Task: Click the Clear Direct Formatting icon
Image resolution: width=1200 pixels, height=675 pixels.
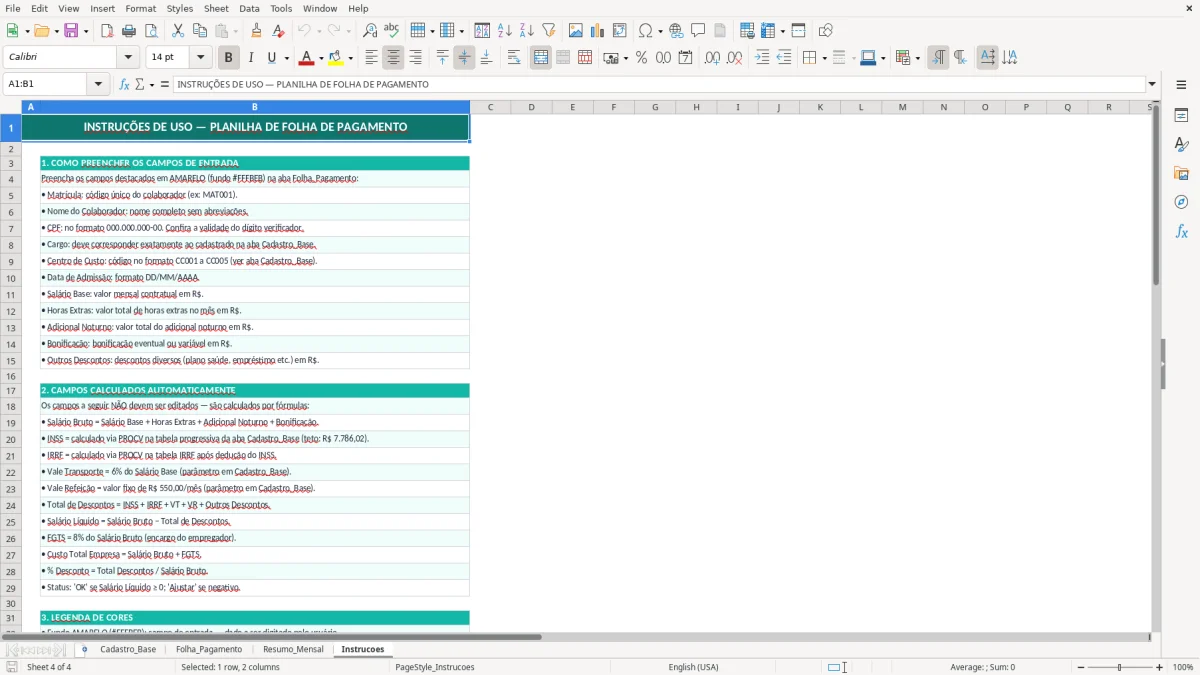Action: [x=279, y=31]
